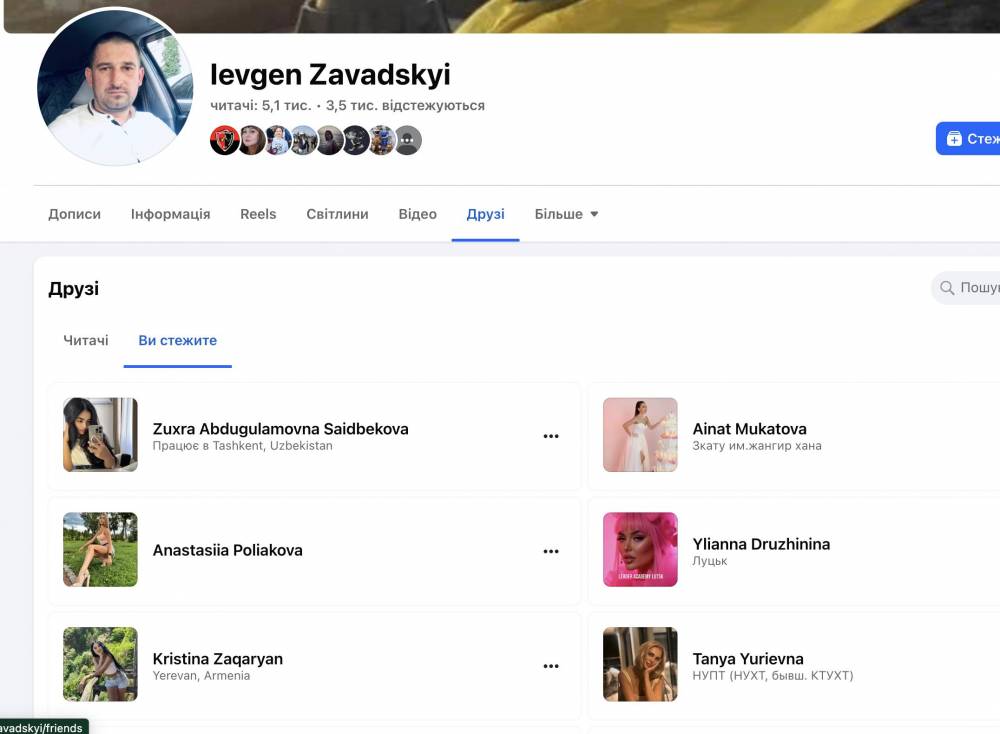The width and height of the screenshot is (1000, 734).
Task: Open Ievgen Zavadskyi profile picture
Action: 115,87
